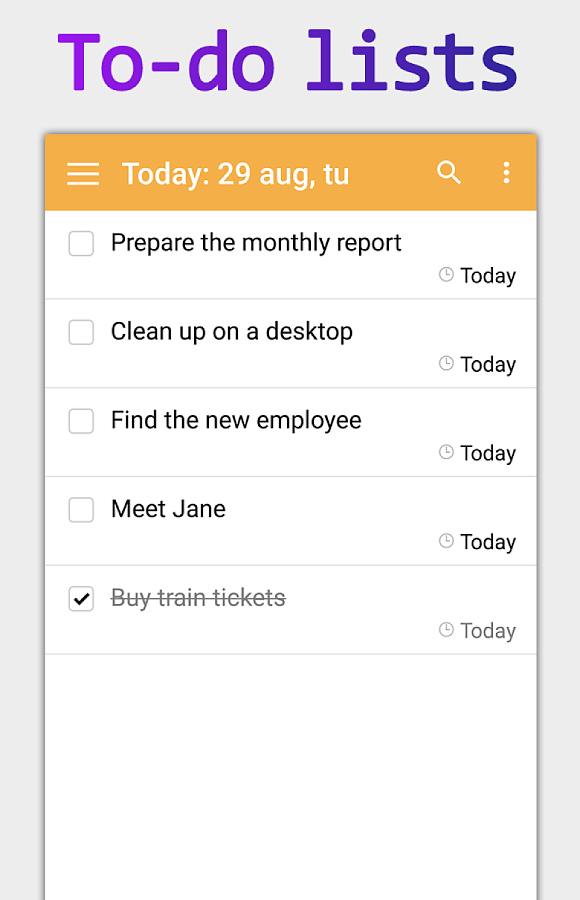The width and height of the screenshot is (580, 900).
Task: Open the Prepare the monthly report task
Action: [x=256, y=243]
